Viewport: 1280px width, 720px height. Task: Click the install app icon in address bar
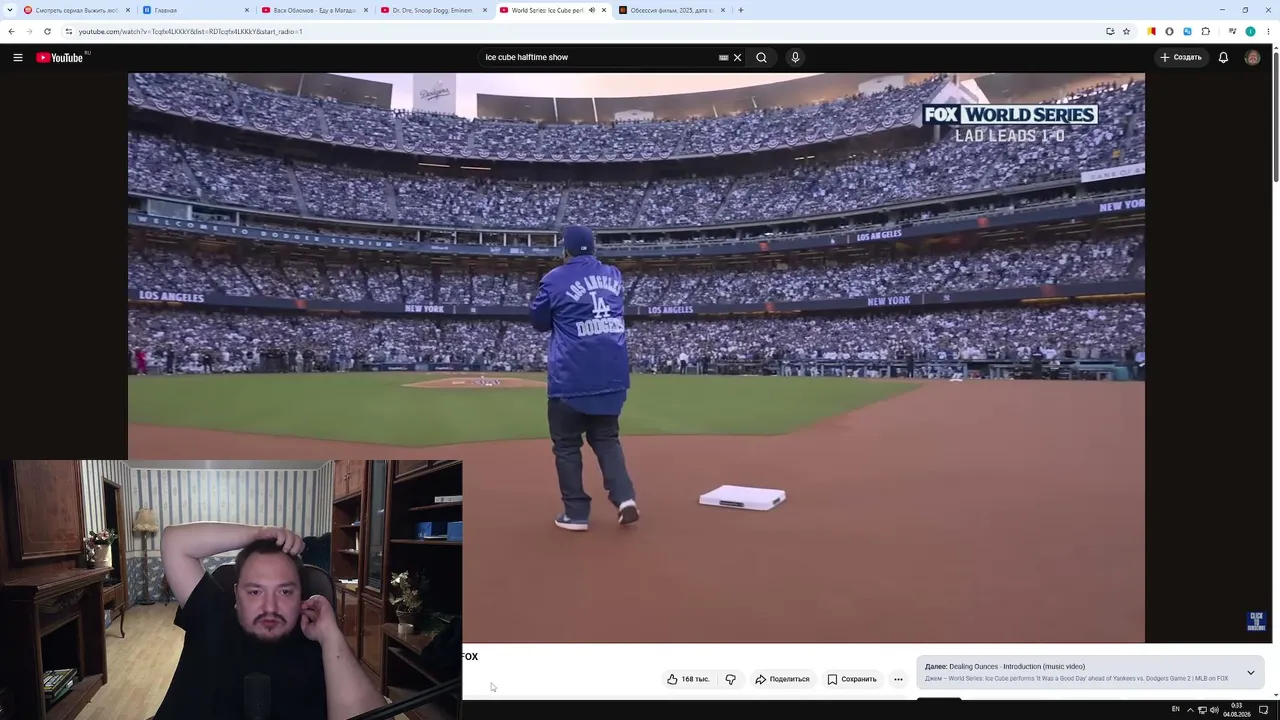(x=1110, y=31)
